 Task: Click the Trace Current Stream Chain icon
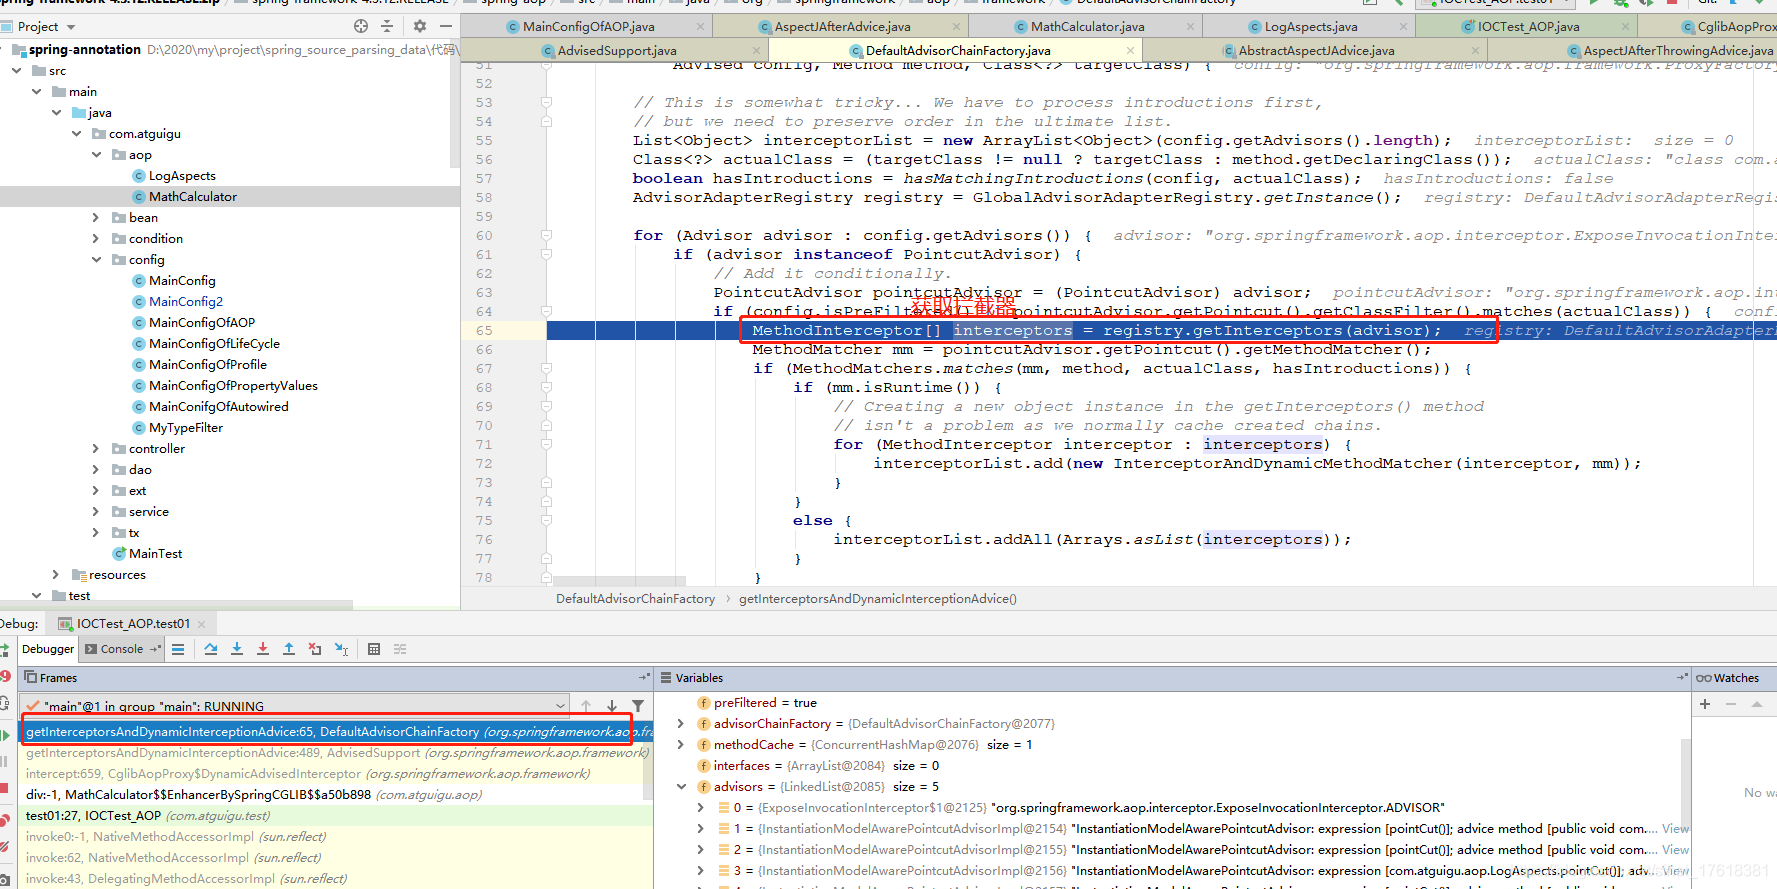coord(400,649)
